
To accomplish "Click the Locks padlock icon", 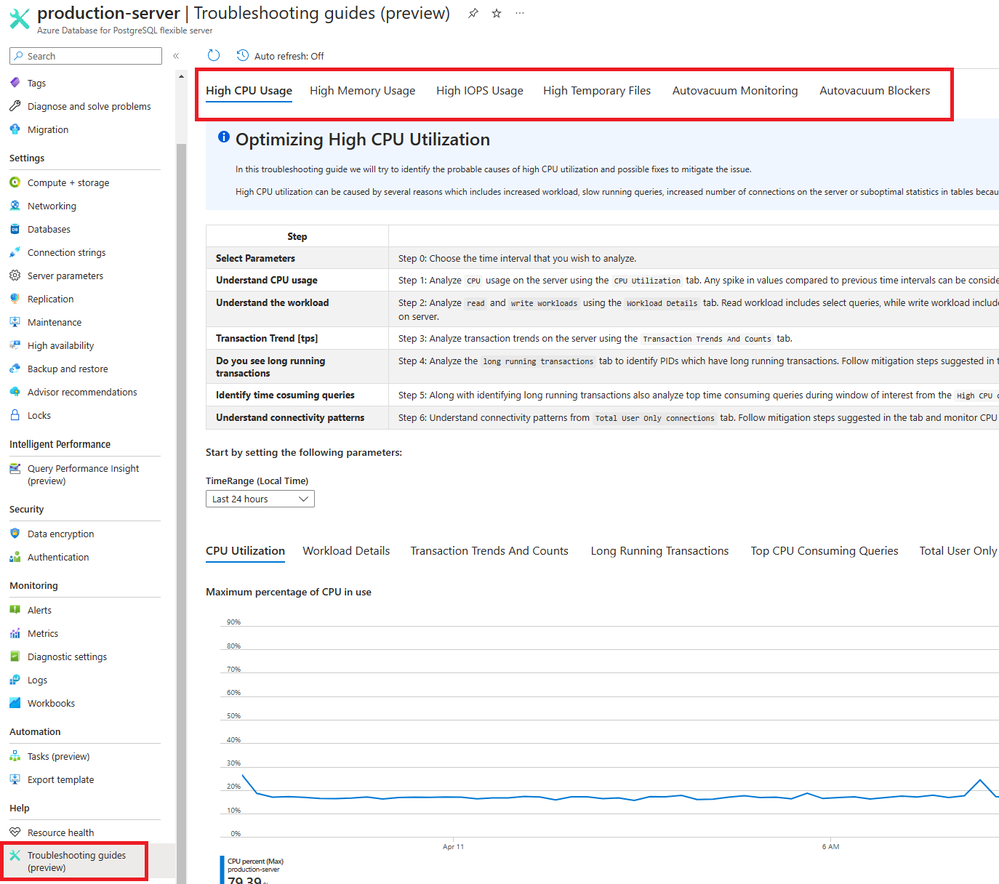I will coord(15,415).
